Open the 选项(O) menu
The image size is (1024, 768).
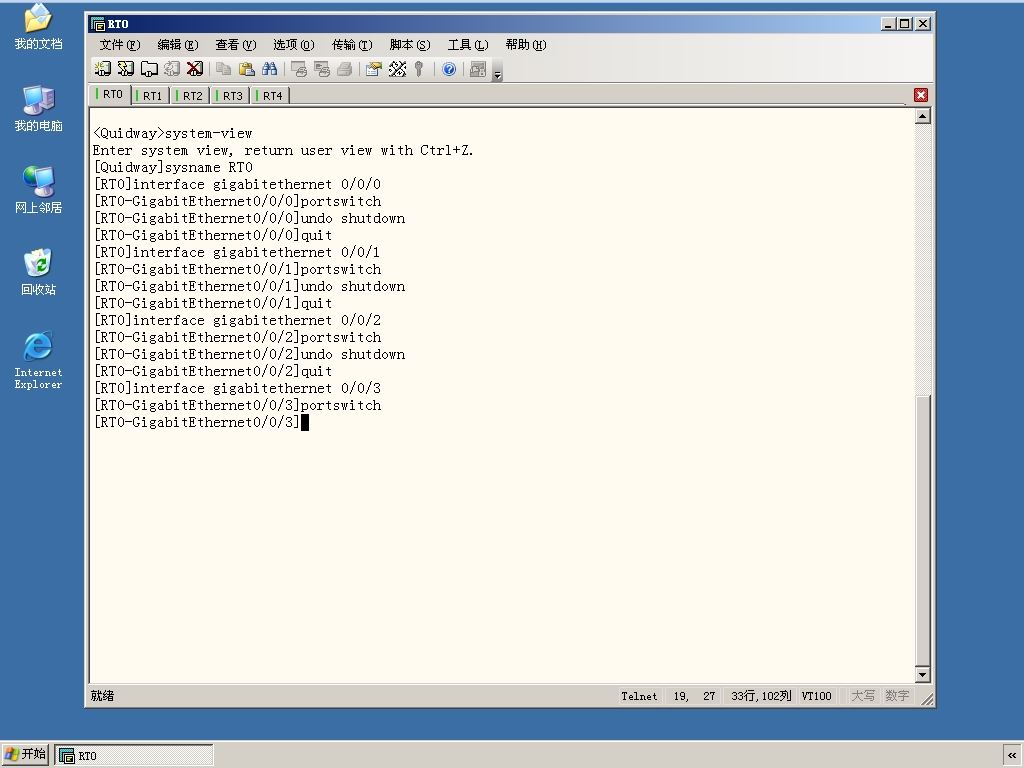pos(294,45)
